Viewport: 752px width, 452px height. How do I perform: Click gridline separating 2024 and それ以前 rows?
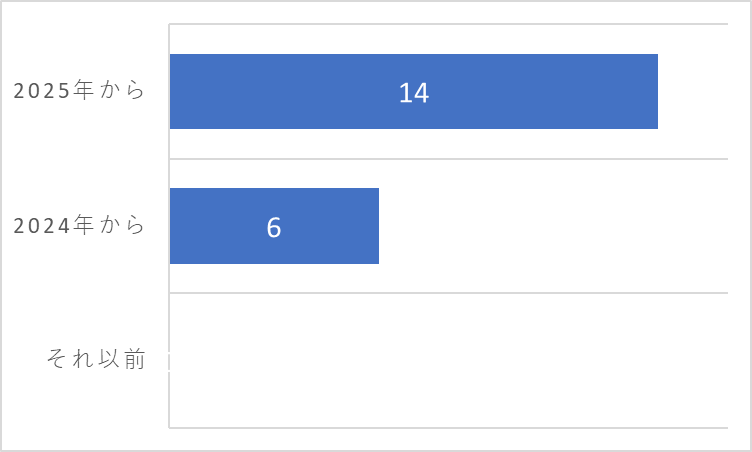tap(448, 293)
